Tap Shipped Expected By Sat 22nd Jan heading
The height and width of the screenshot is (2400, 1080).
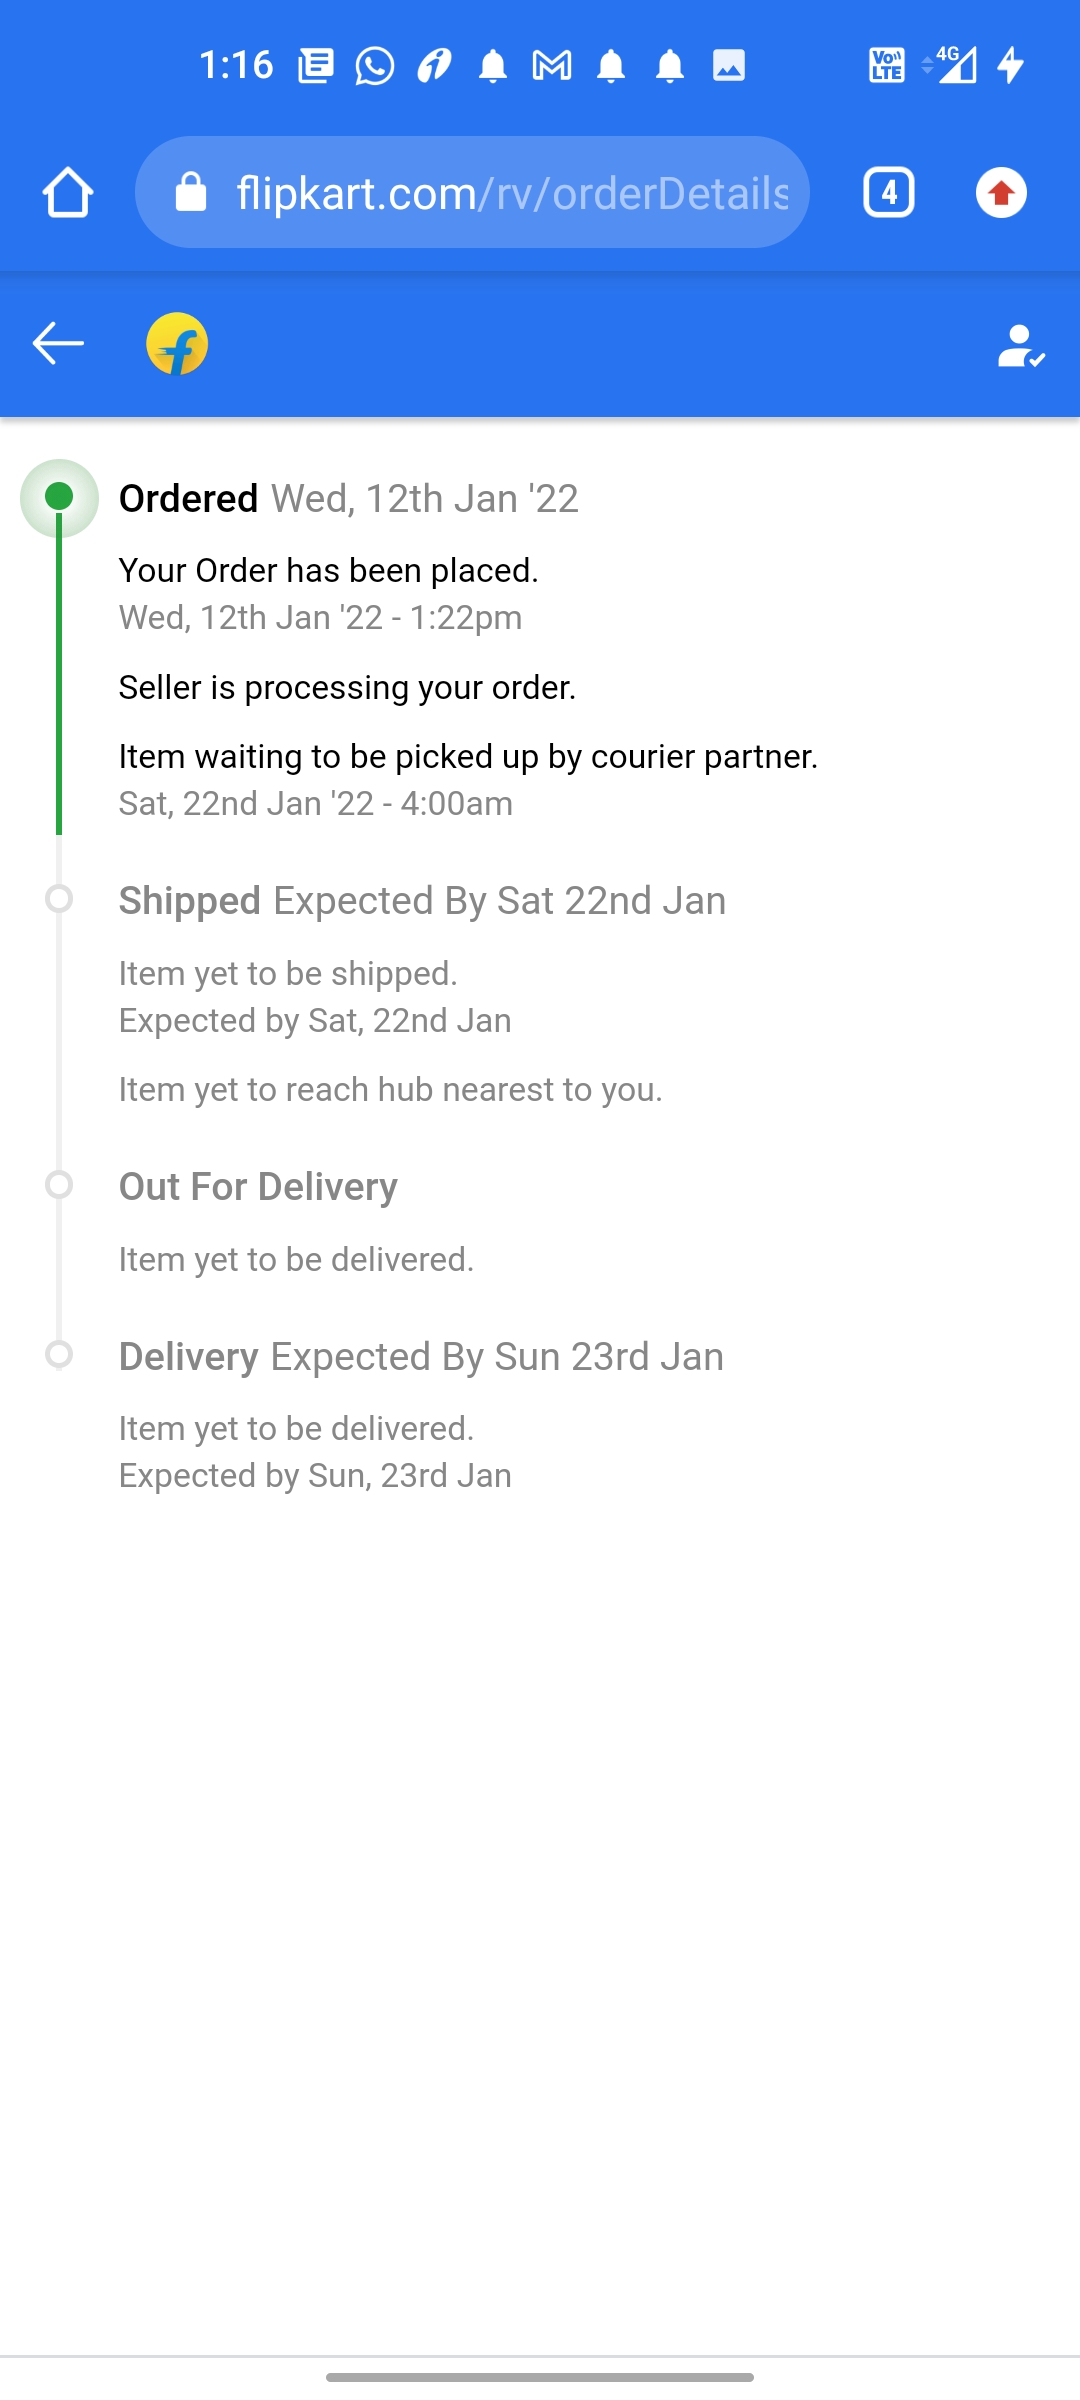[422, 901]
